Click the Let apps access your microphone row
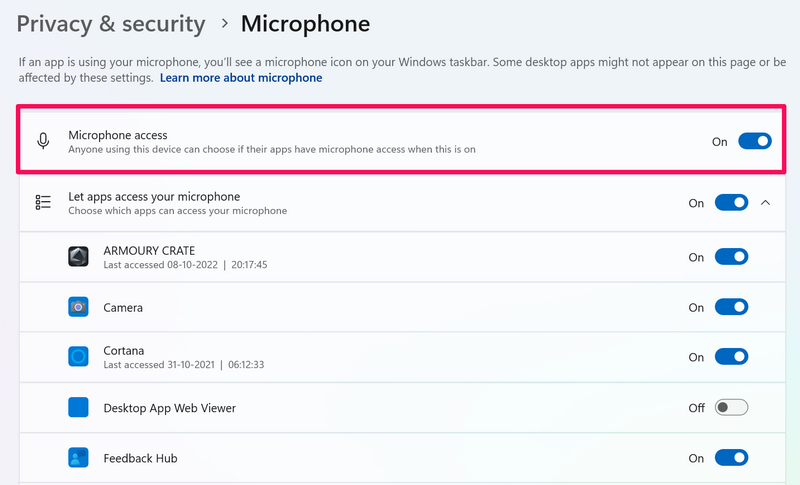 [350, 203]
